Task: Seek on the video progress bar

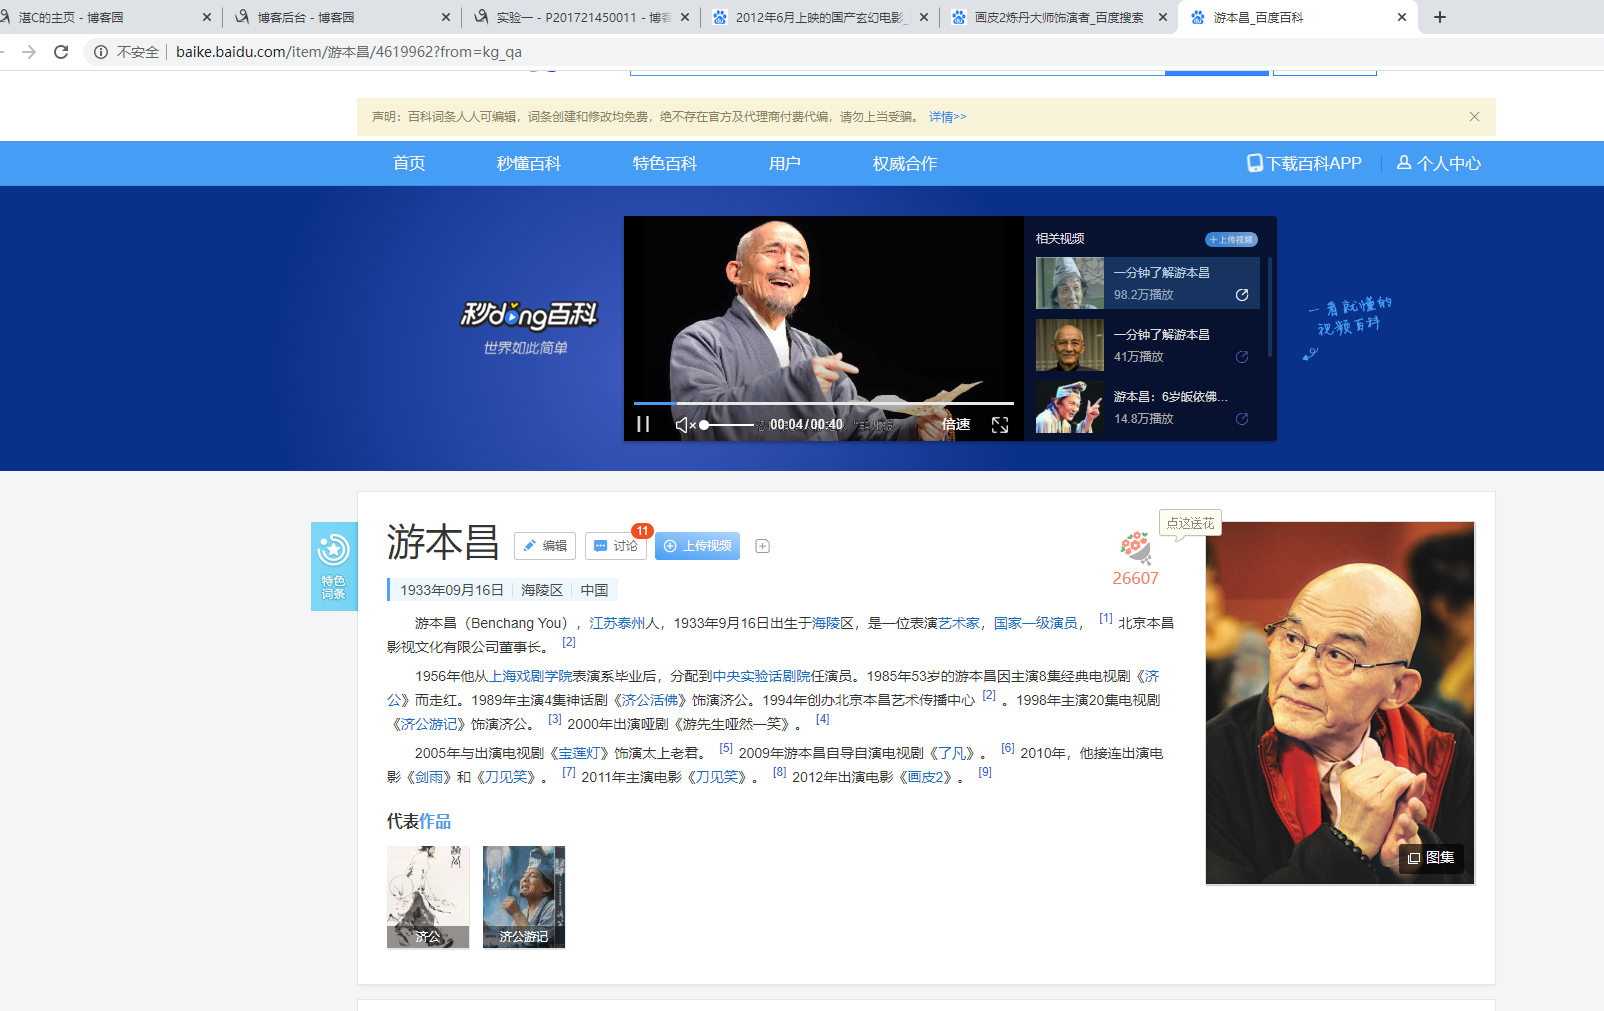Action: (x=824, y=403)
